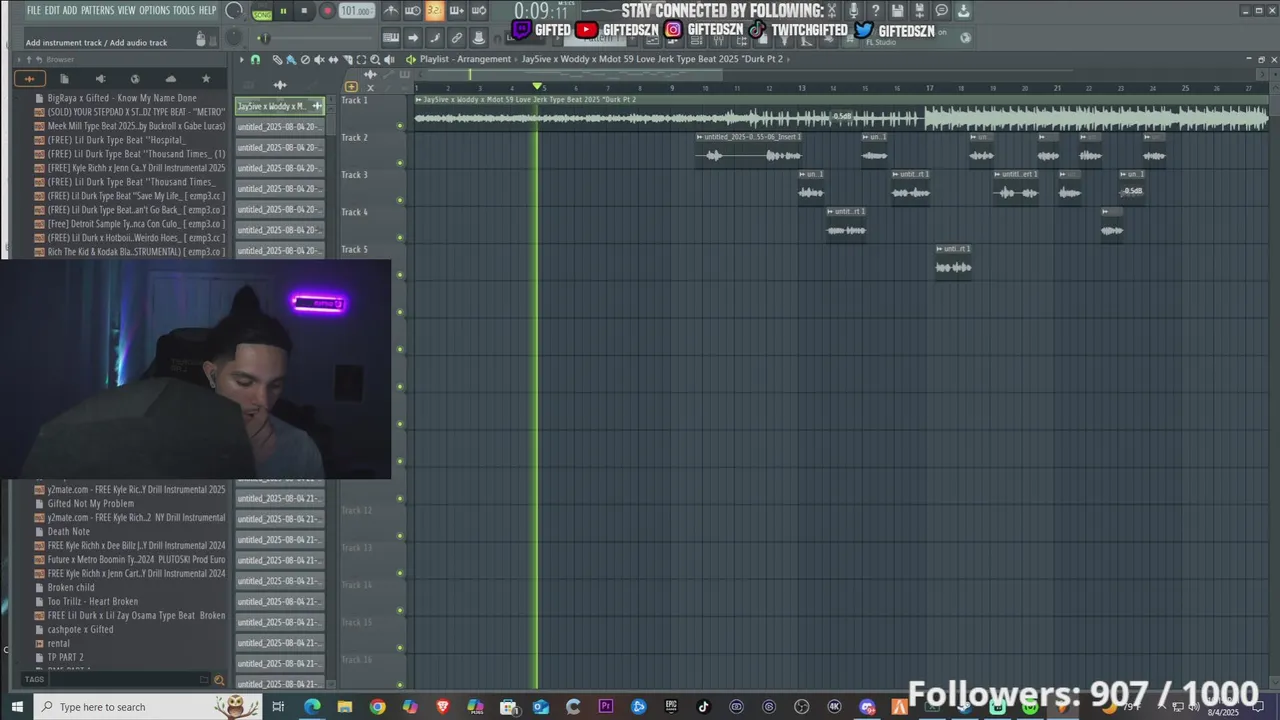Open 'Death Note' in the browser list
Viewport: 1280px width, 720px height.
pos(69,532)
